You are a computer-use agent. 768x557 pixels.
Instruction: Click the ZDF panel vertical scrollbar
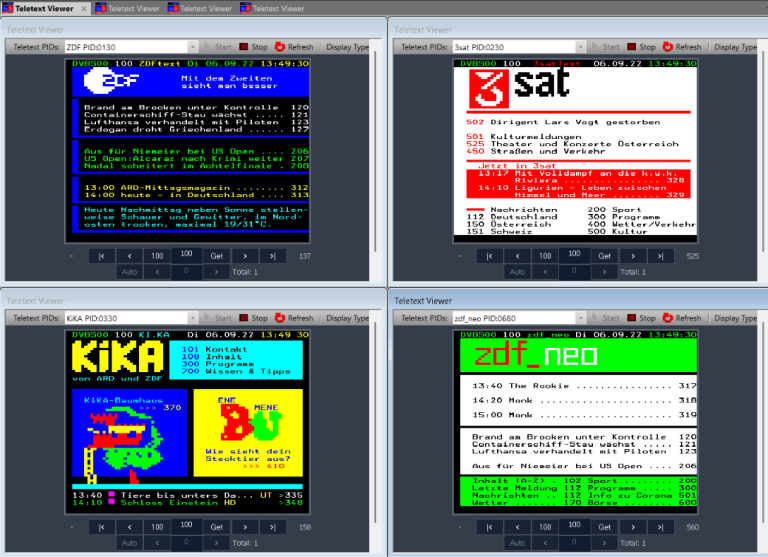pos(375,152)
